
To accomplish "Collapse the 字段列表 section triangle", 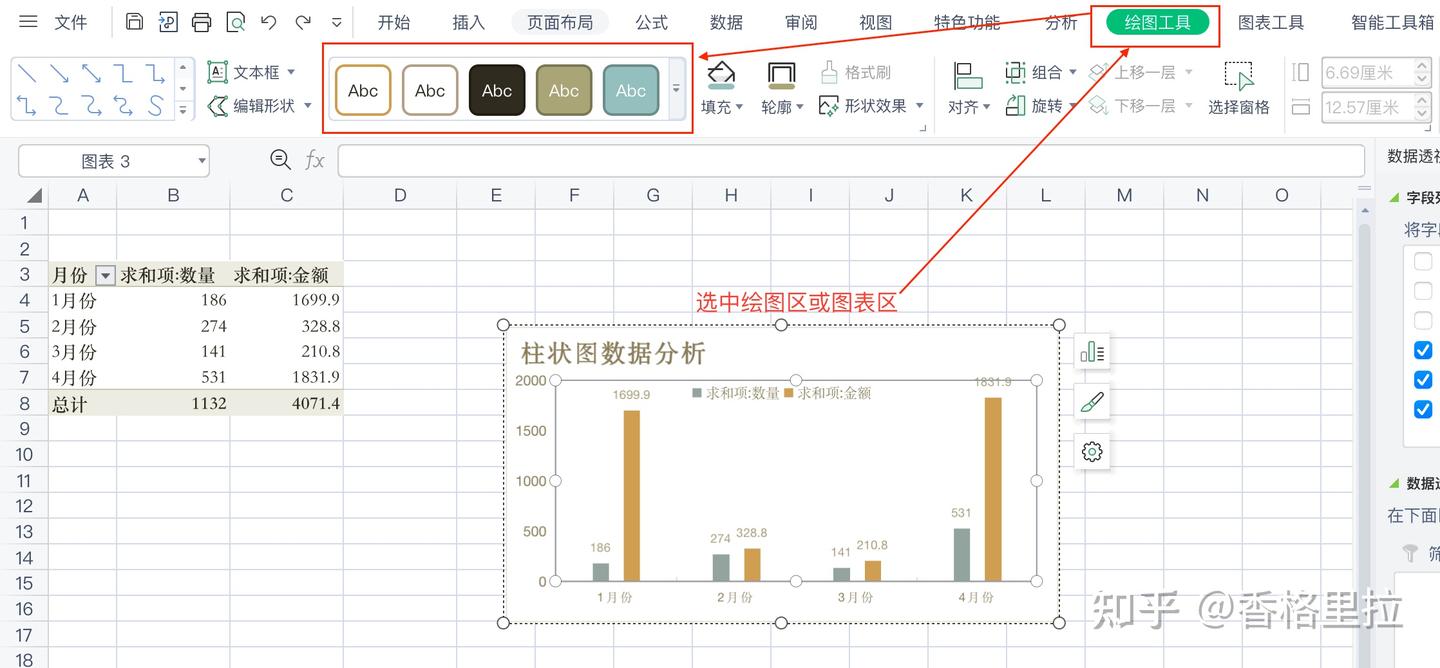I will click(1396, 198).
